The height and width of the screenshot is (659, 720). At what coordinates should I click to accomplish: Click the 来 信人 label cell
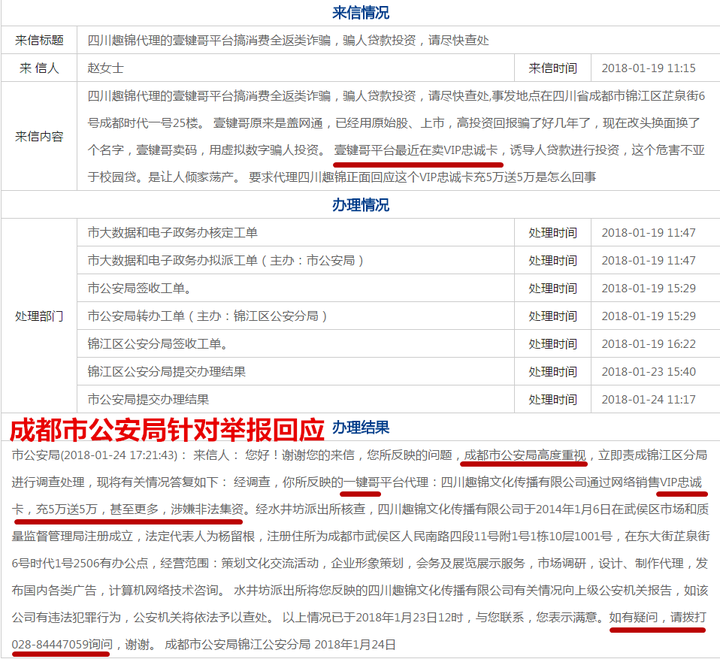pyautogui.click(x=39, y=68)
